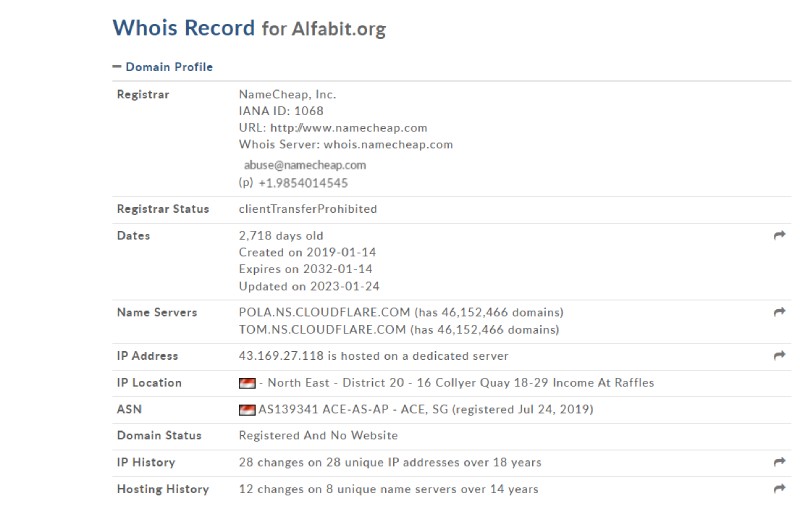Click the TOM.NS.CLOUDFLARE.COM name server
Screen dimensions: 800x509
pyautogui.click(x=322, y=329)
